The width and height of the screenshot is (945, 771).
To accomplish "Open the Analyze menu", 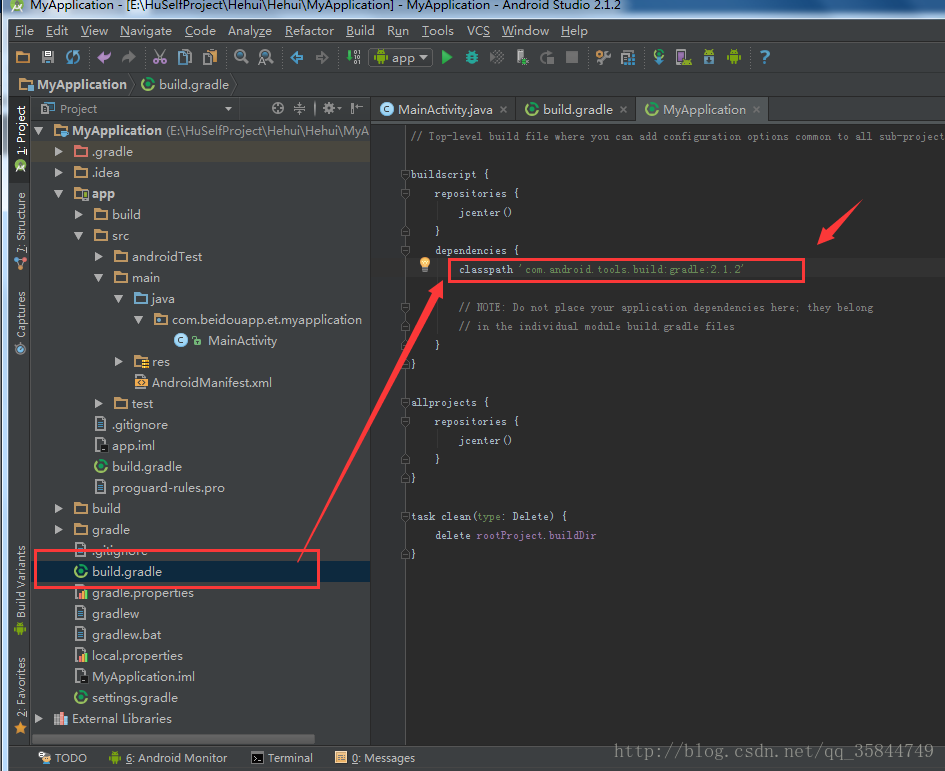I will click(250, 31).
